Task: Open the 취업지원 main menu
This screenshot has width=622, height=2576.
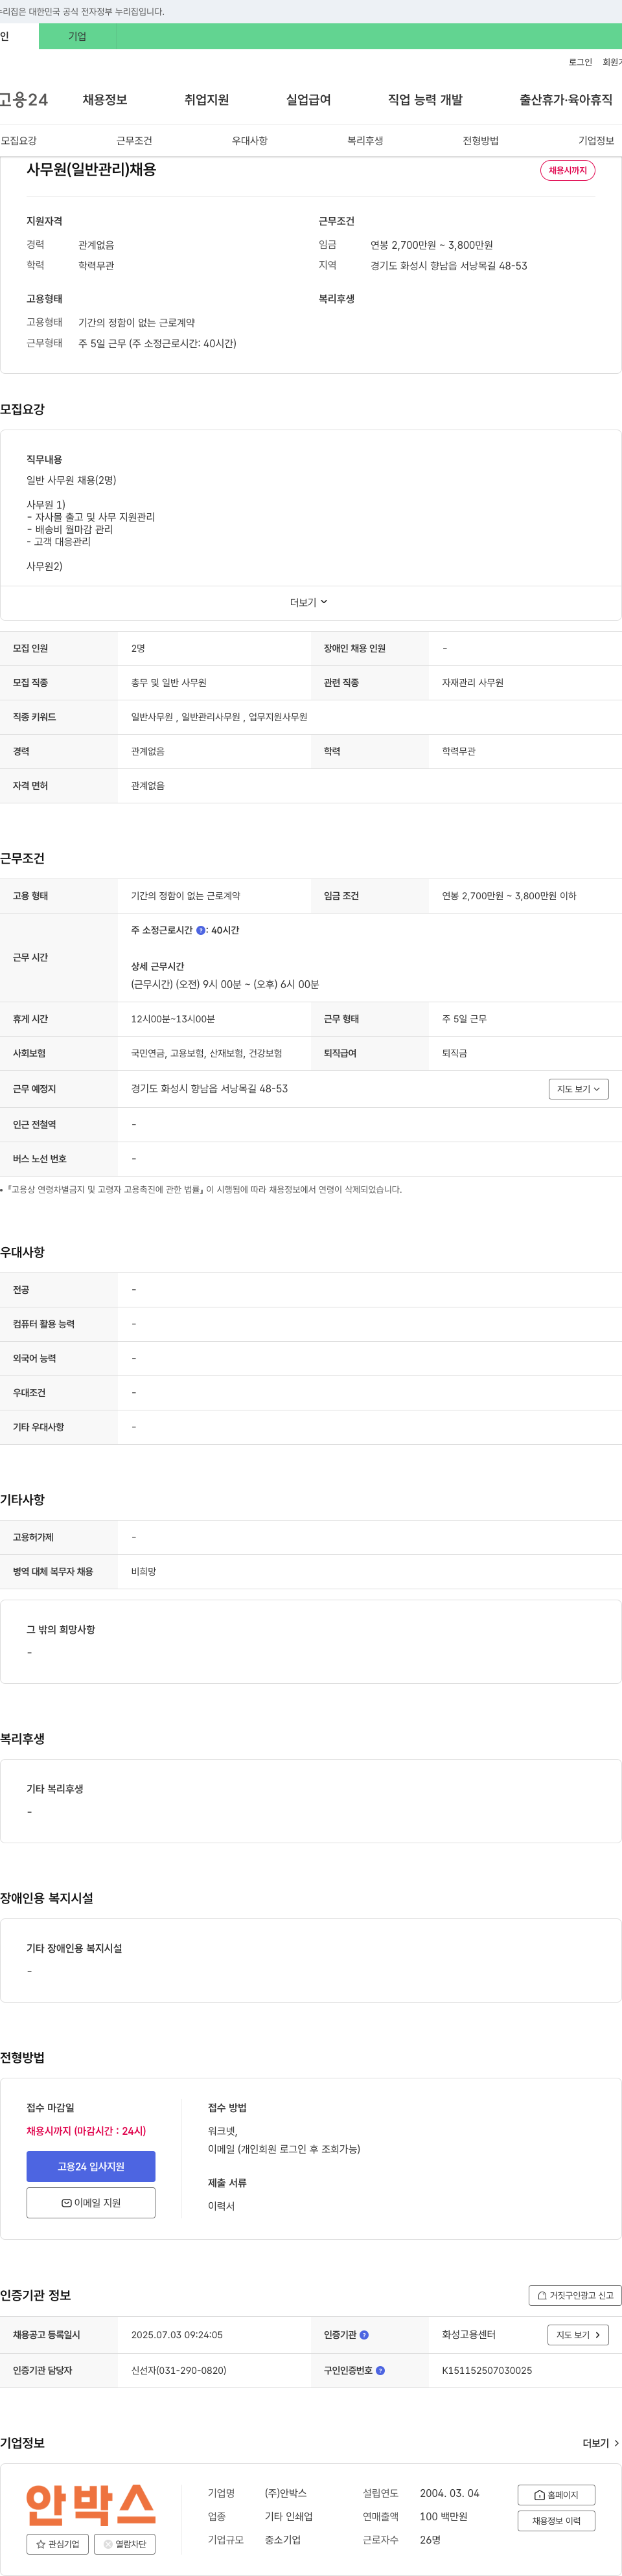Action: pyautogui.click(x=207, y=100)
